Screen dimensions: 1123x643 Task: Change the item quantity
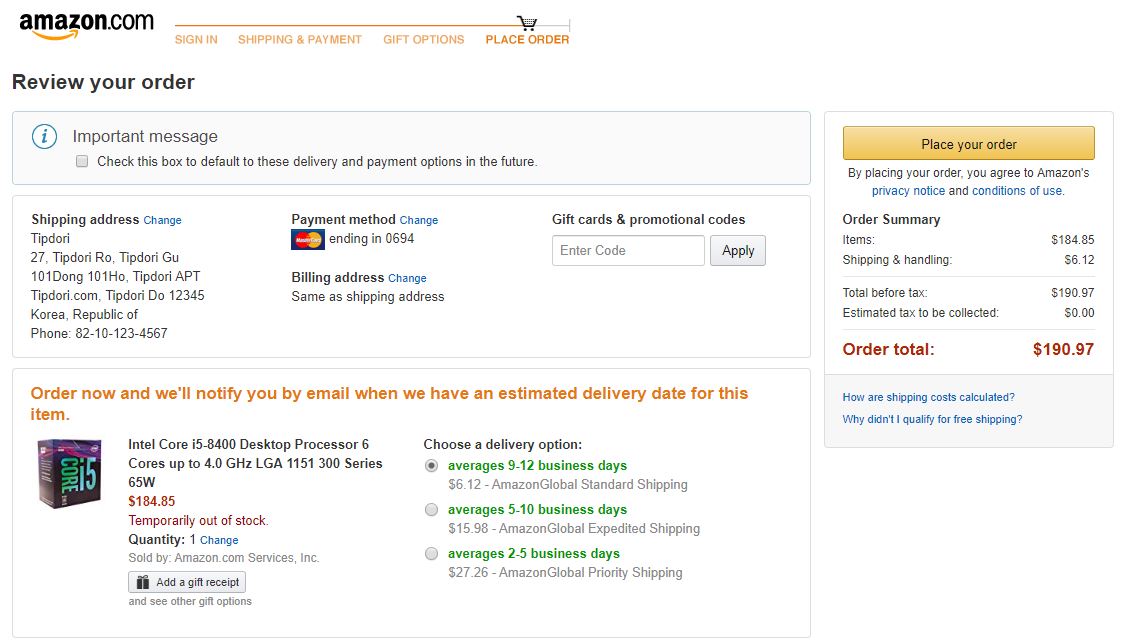pyautogui.click(x=219, y=540)
